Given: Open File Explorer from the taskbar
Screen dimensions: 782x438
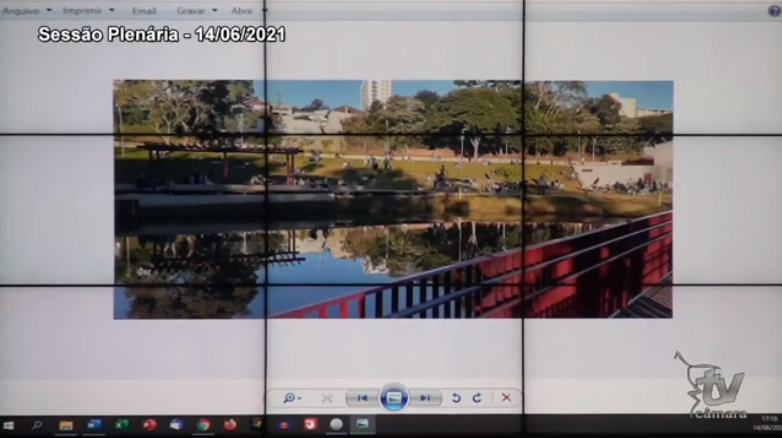Looking at the screenshot, I should pyautogui.click(x=66, y=426).
